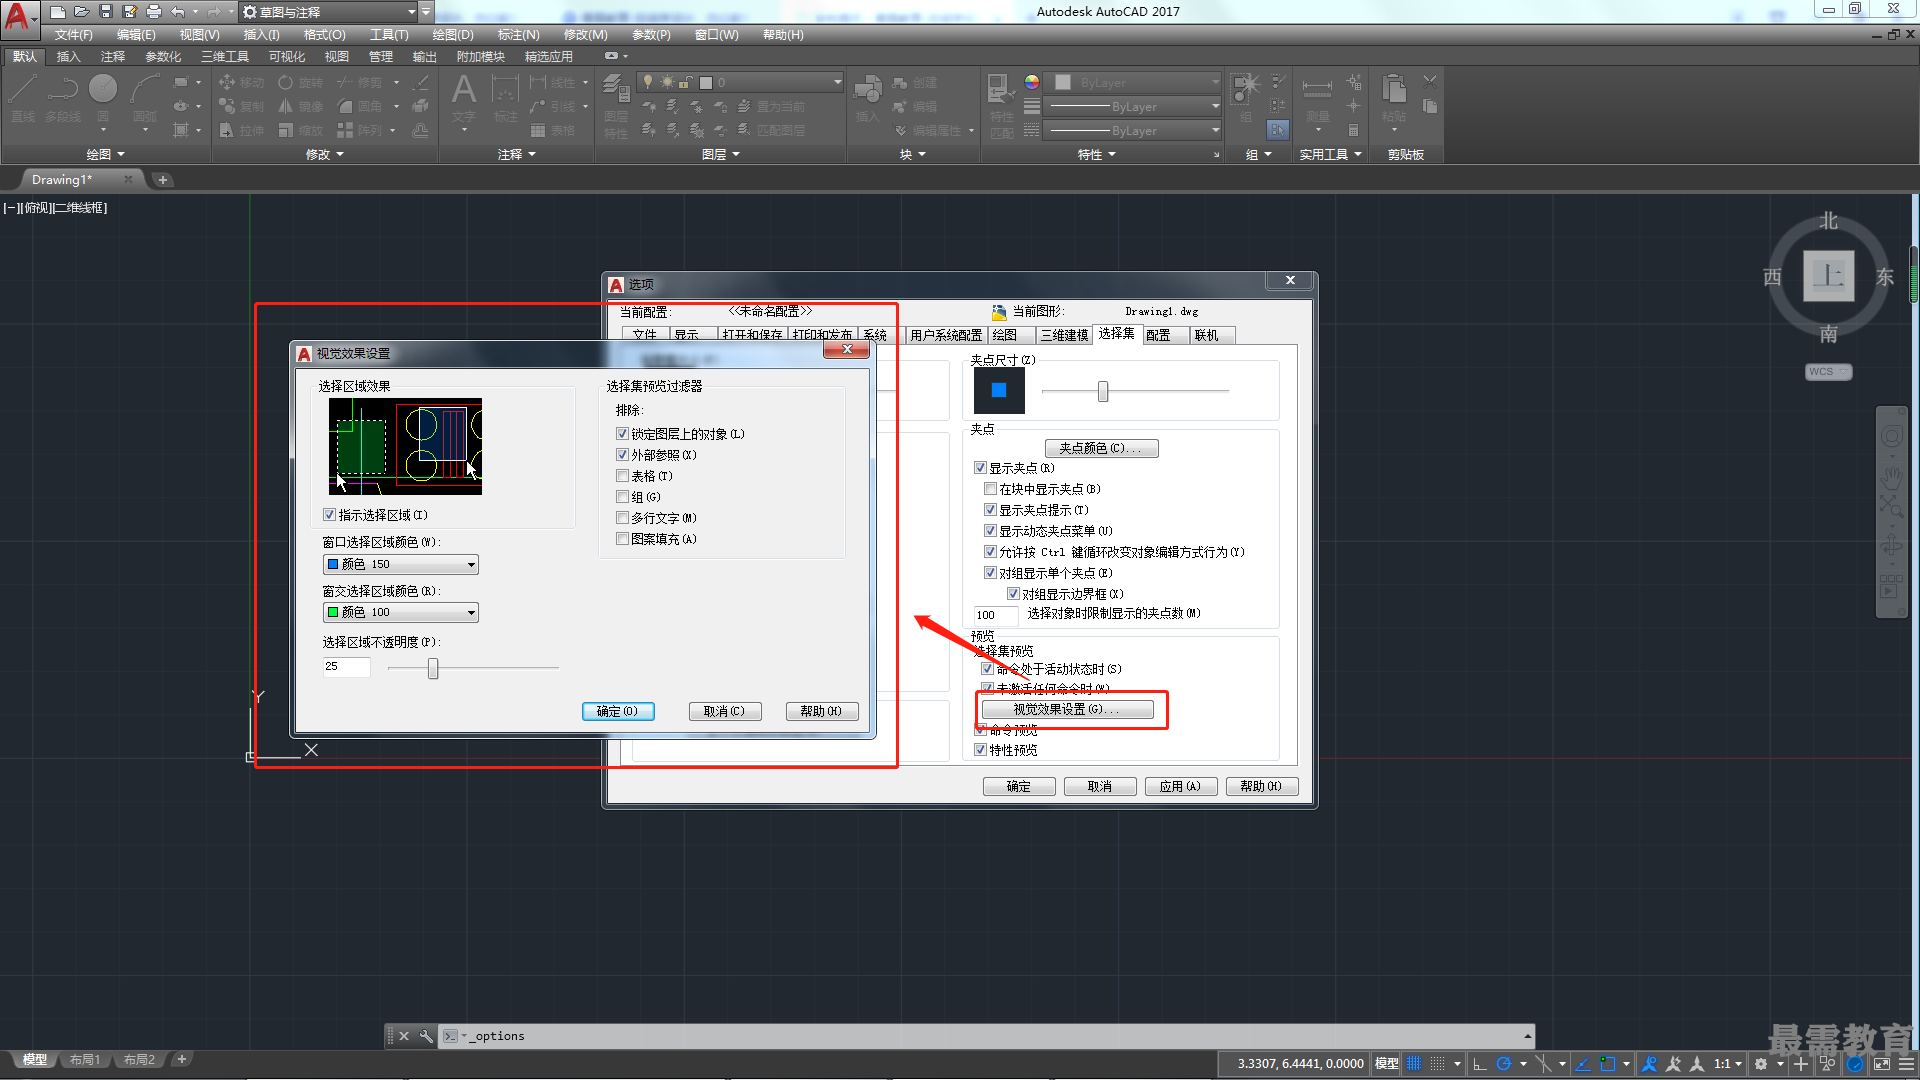Click the Measure (测量) icon
Viewport: 1920px width, 1080px height.
click(x=1317, y=98)
